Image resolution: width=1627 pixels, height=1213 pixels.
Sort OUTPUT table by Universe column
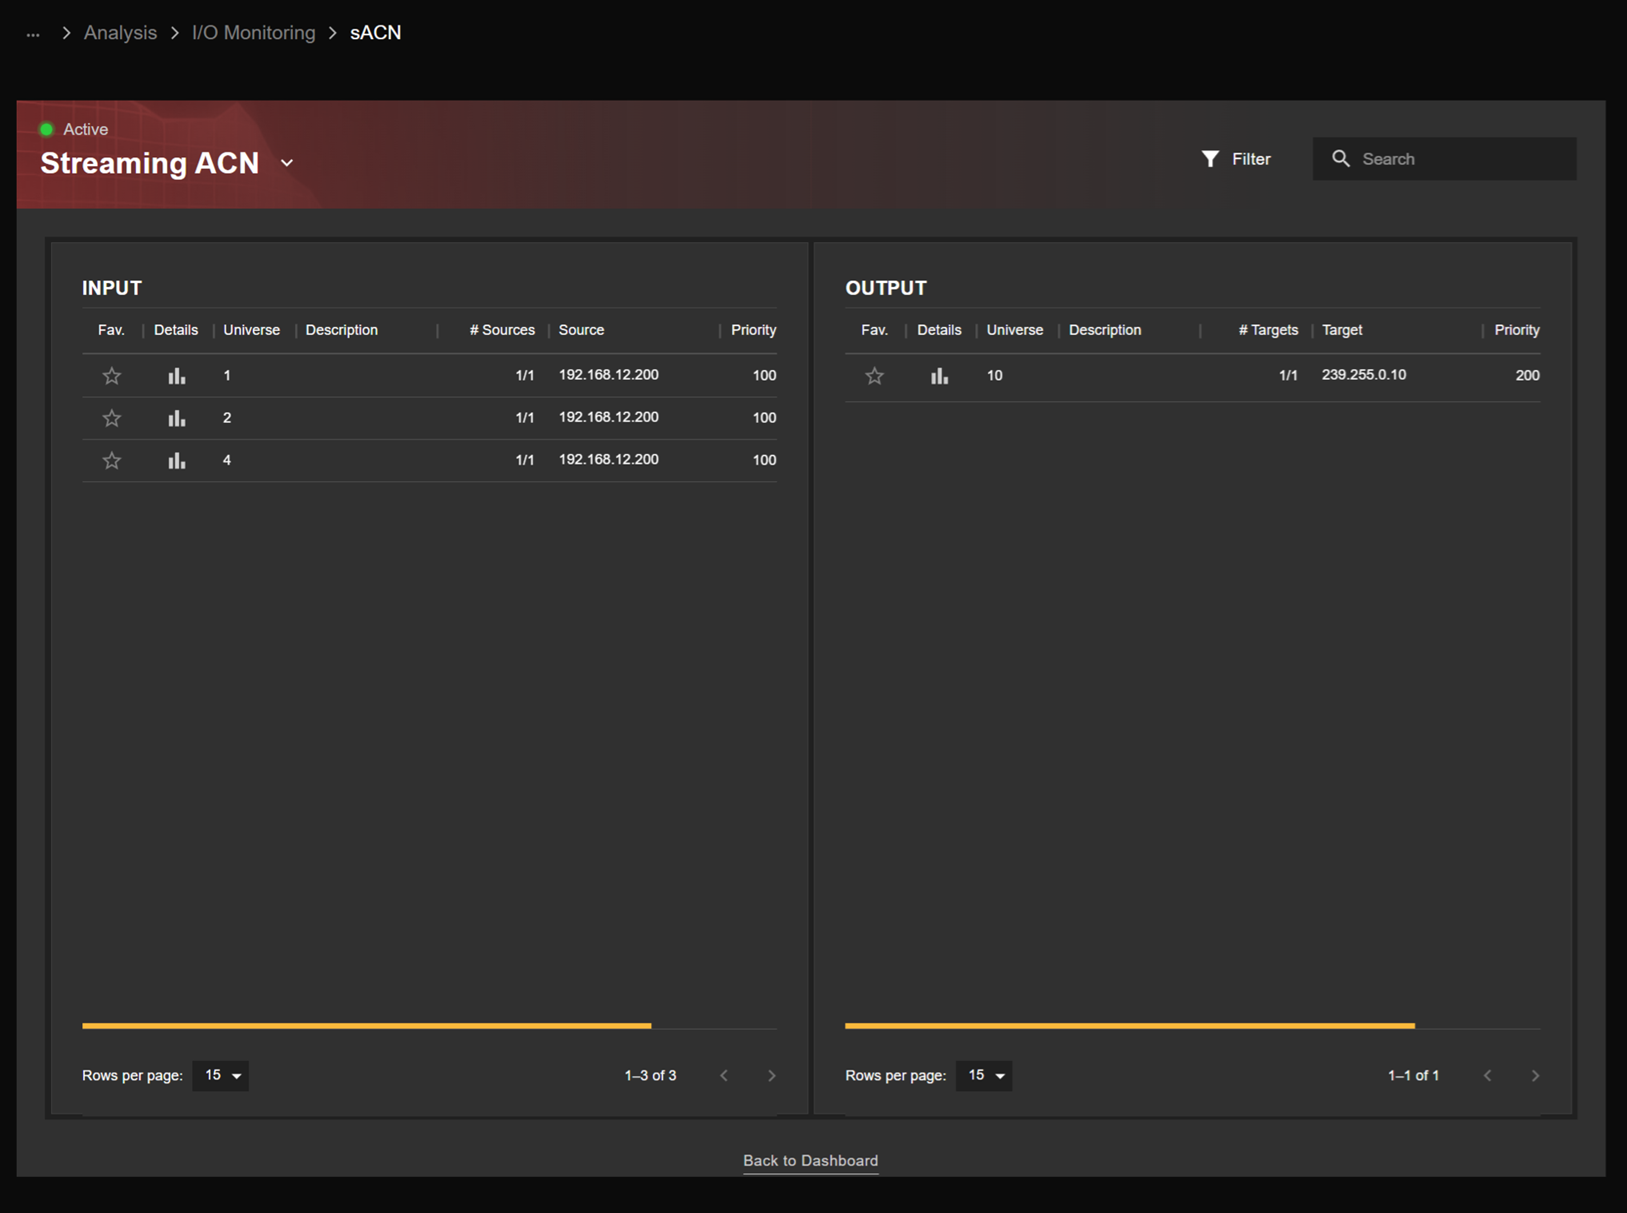coord(1015,330)
